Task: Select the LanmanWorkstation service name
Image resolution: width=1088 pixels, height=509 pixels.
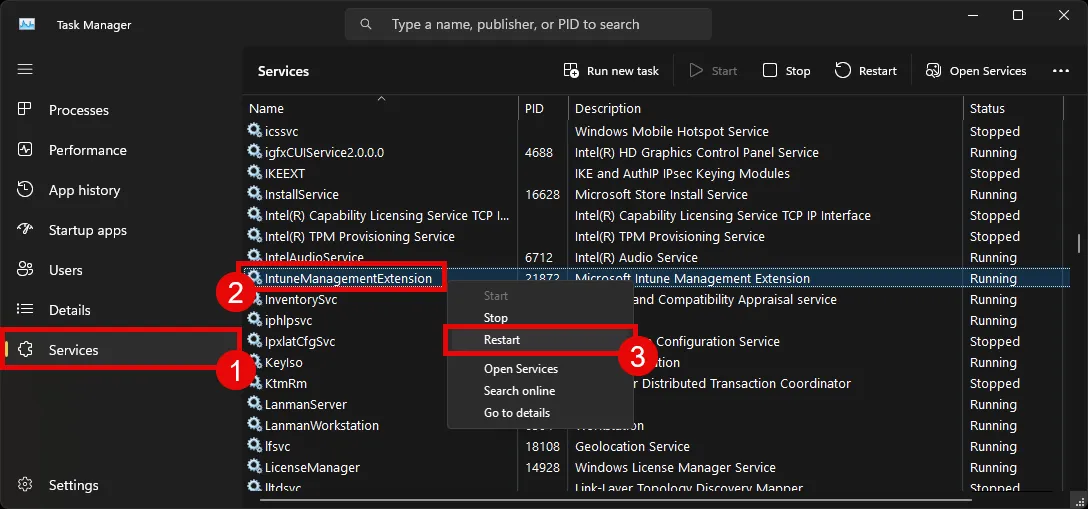Action: (x=322, y=426)
